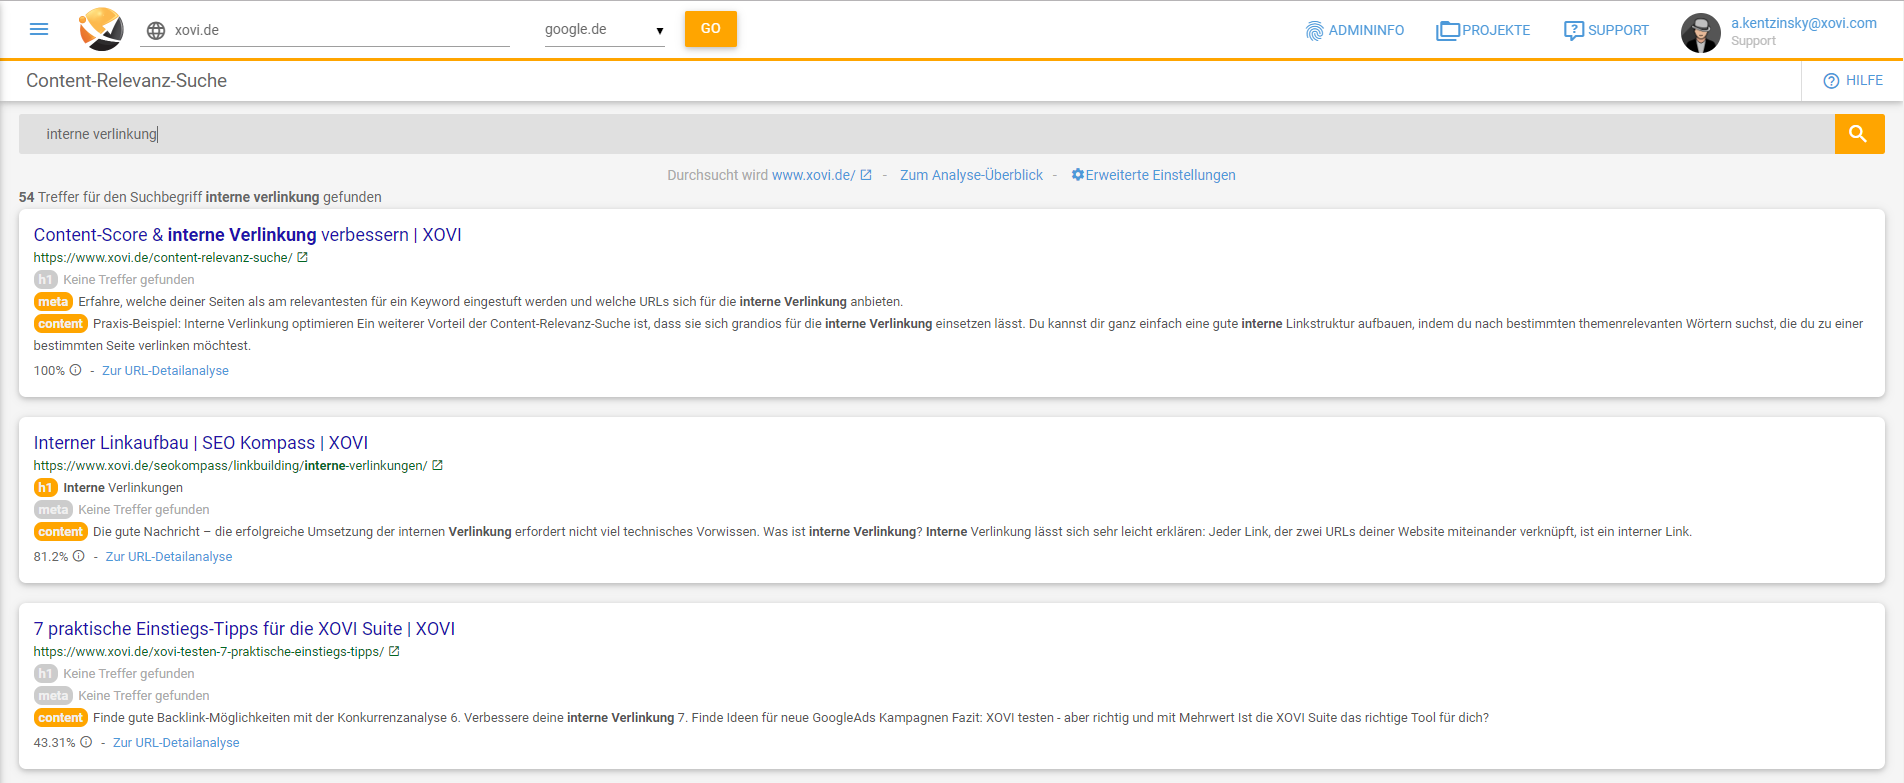1904x783 pixels.
Task: Click the user profile avatar
Action: [1700, 32]
